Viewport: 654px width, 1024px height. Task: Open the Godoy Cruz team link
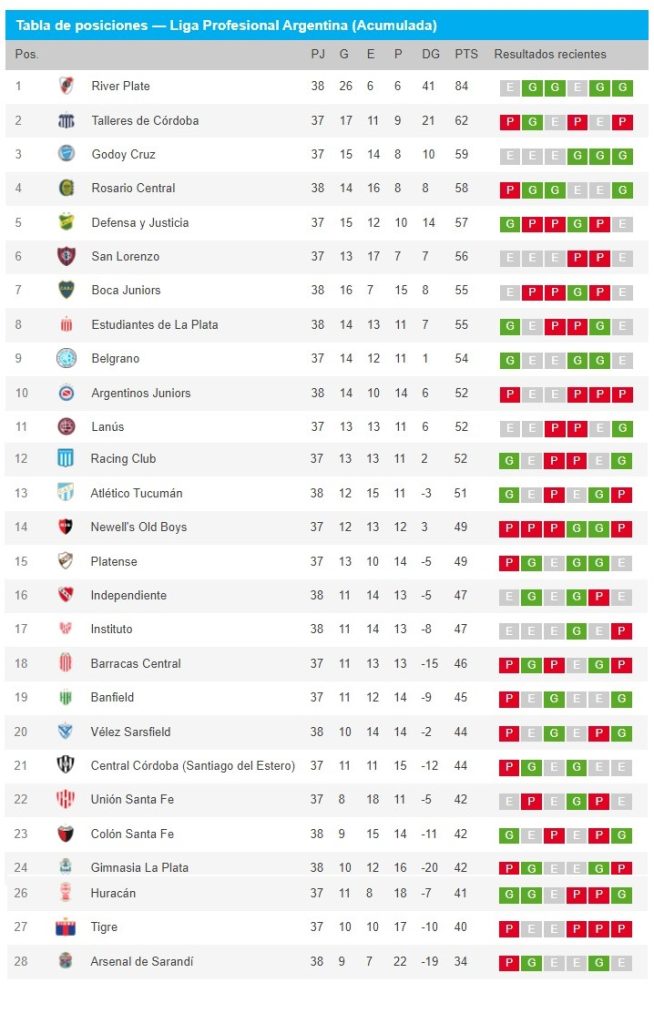coord(123,154)
